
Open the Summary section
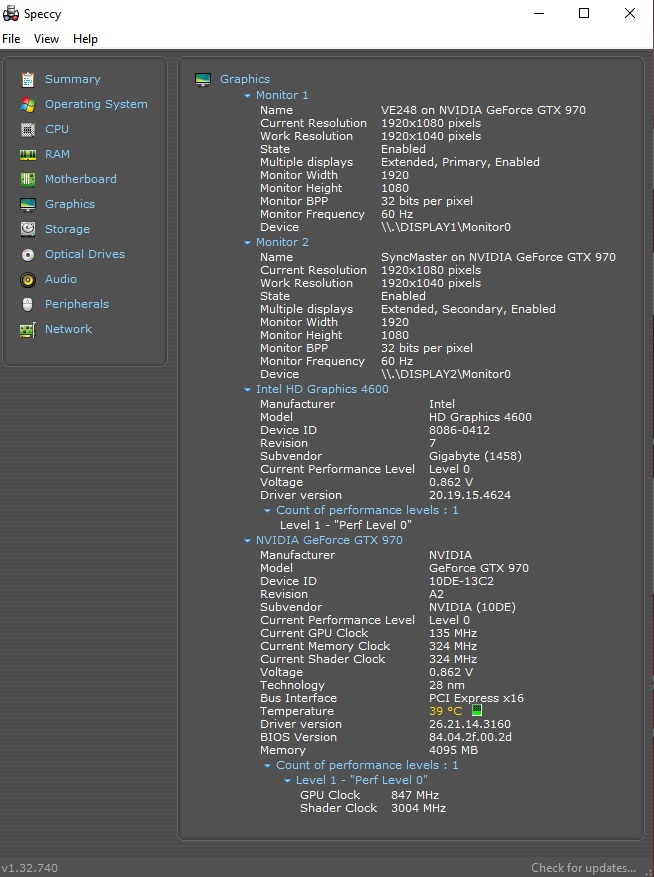73,79
